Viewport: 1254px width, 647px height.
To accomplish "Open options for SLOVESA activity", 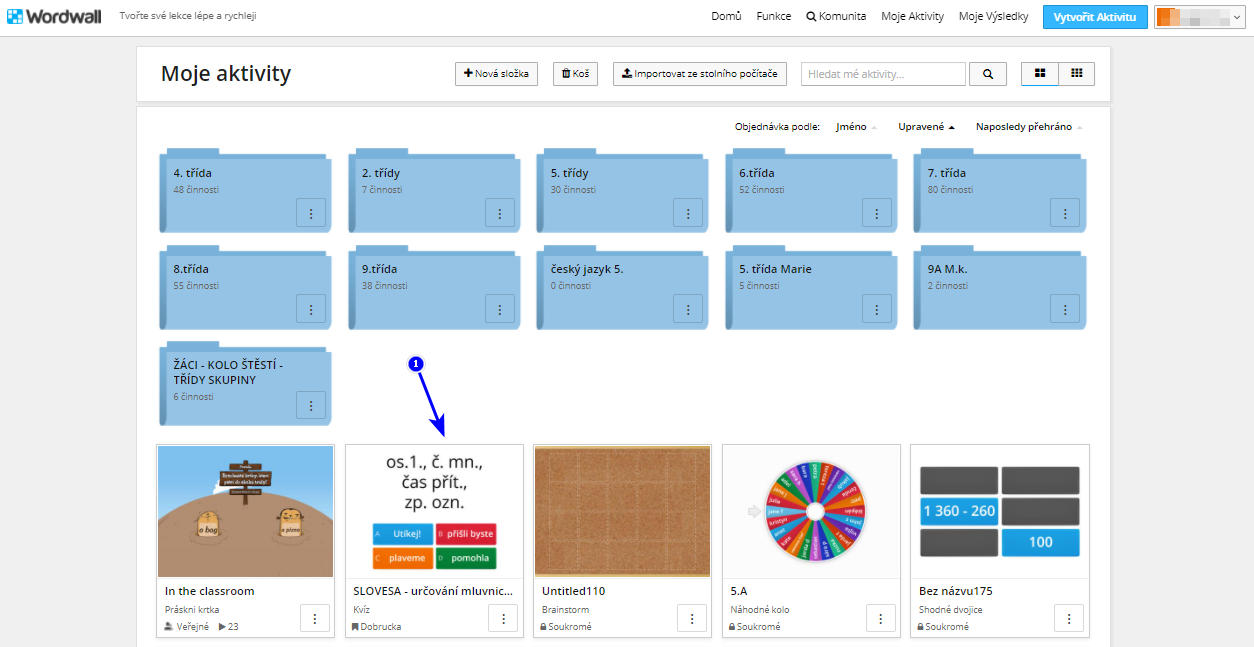I will [503, 619].
